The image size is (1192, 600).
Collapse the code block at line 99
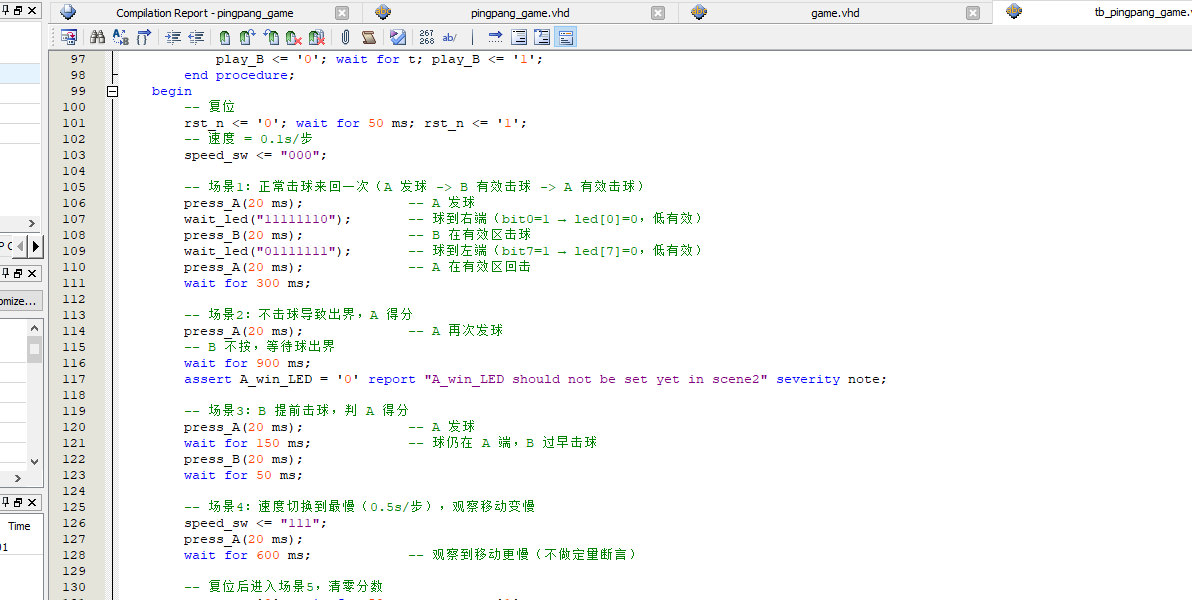click(x=113, y=91)
